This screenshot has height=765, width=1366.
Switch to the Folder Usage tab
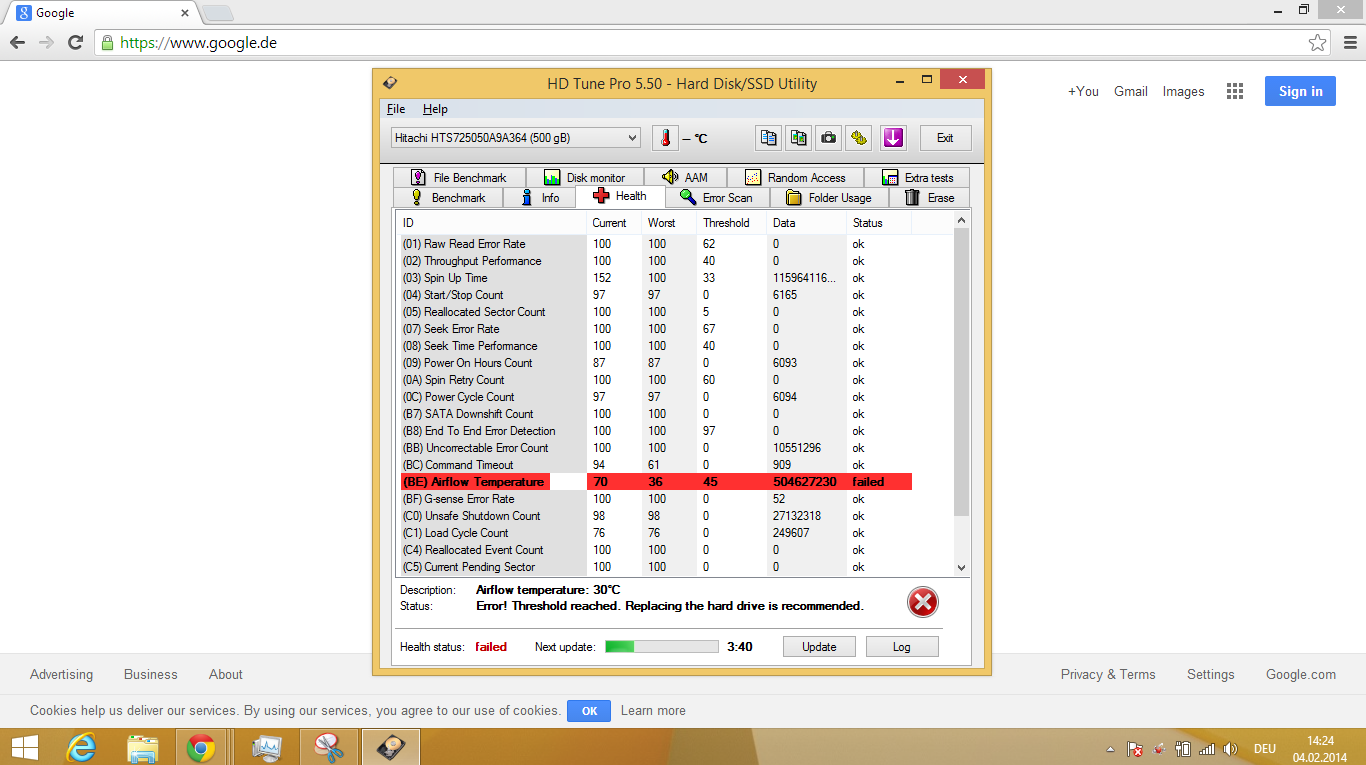click(x=828, y=197)
